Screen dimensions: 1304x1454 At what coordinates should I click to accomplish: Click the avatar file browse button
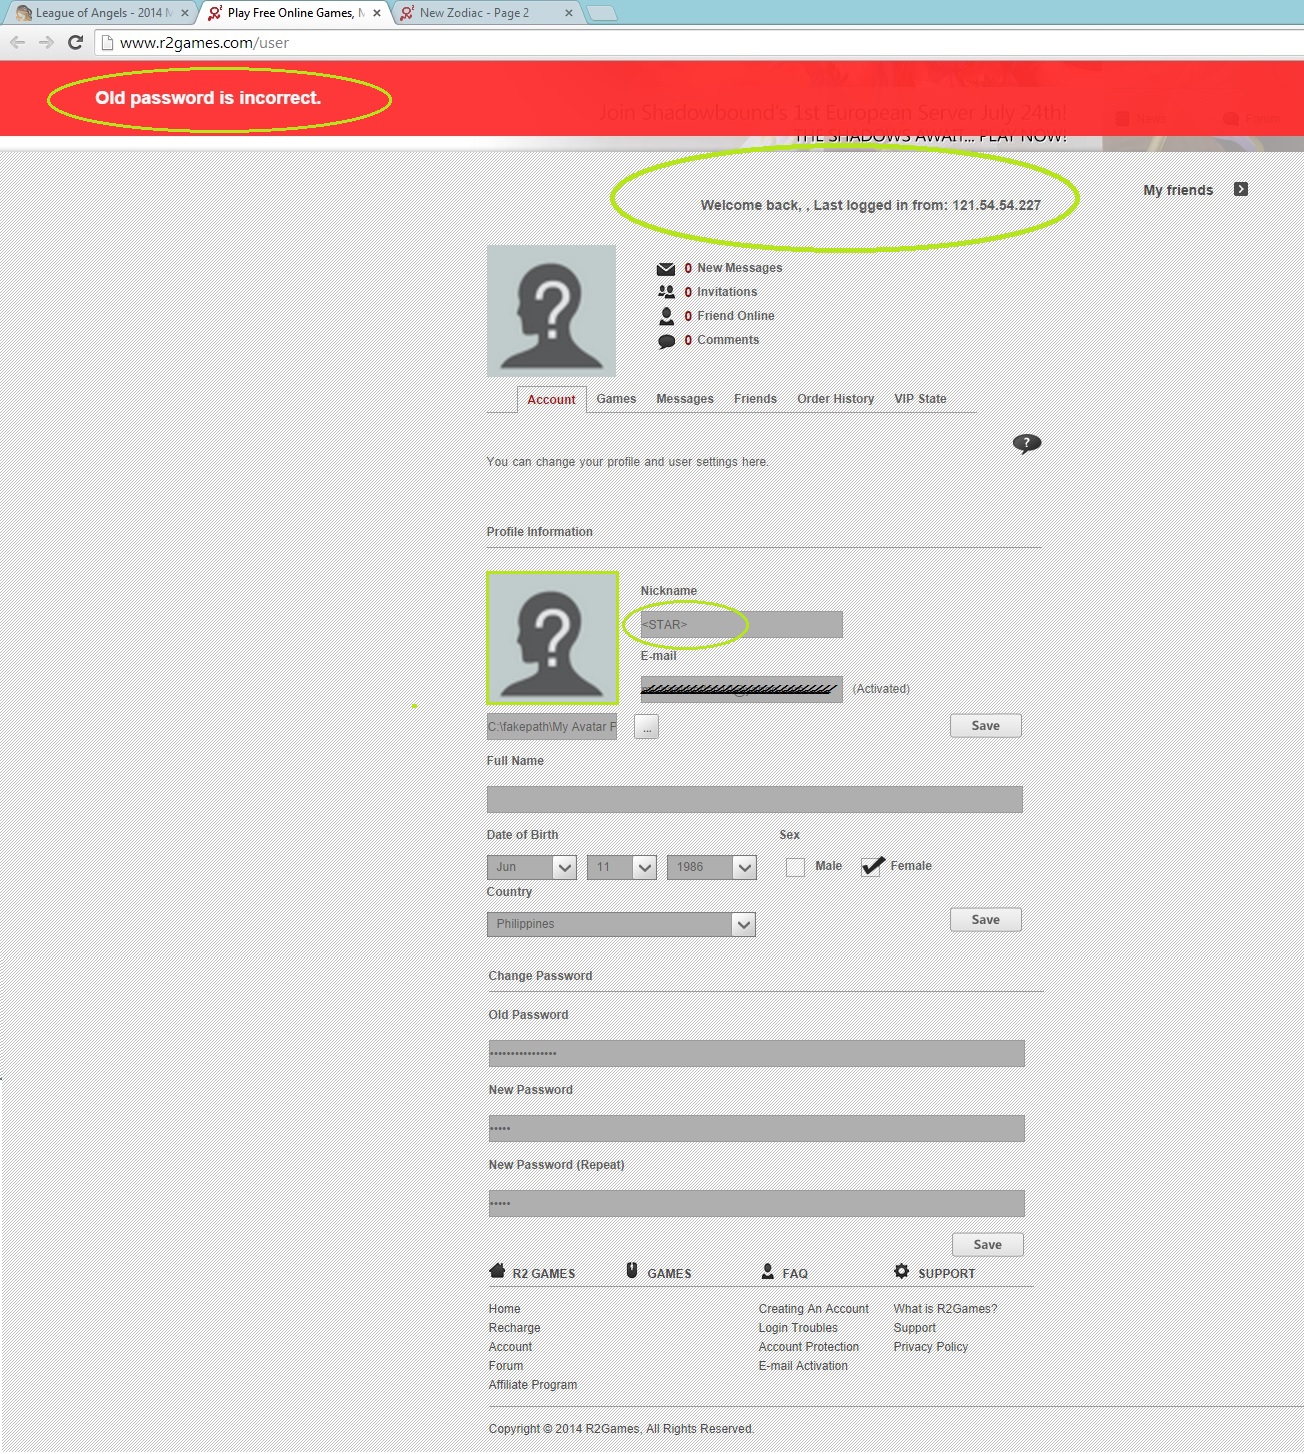click(x=646, y=727)
